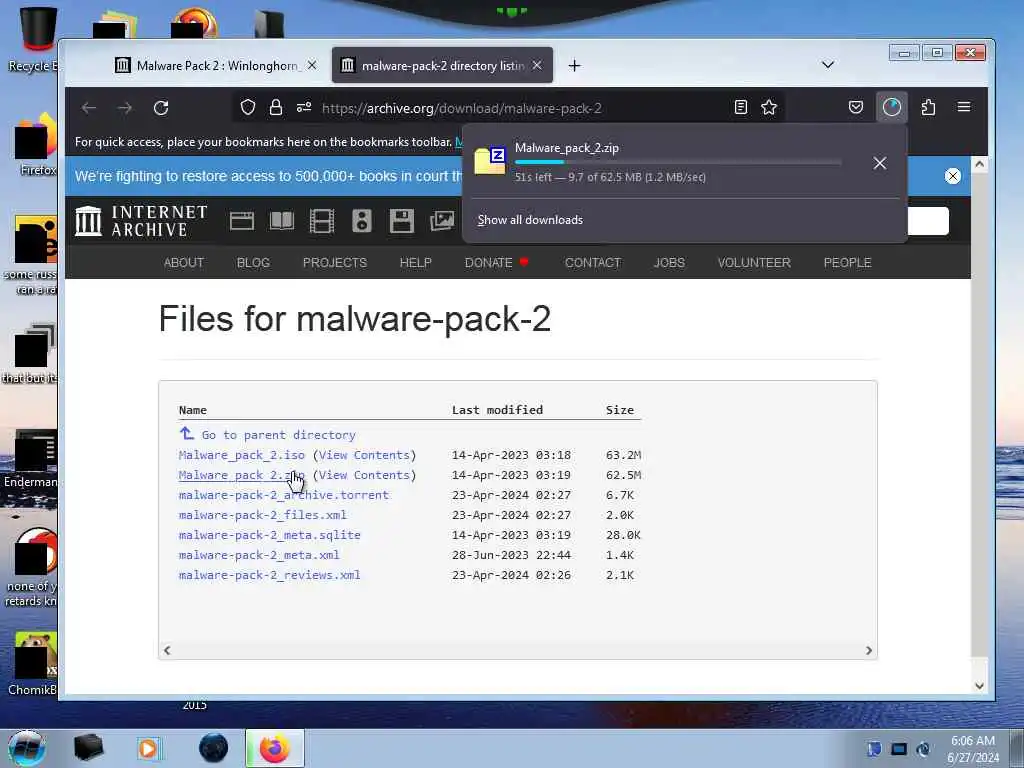Open the HELP menu item

(415, 263)
